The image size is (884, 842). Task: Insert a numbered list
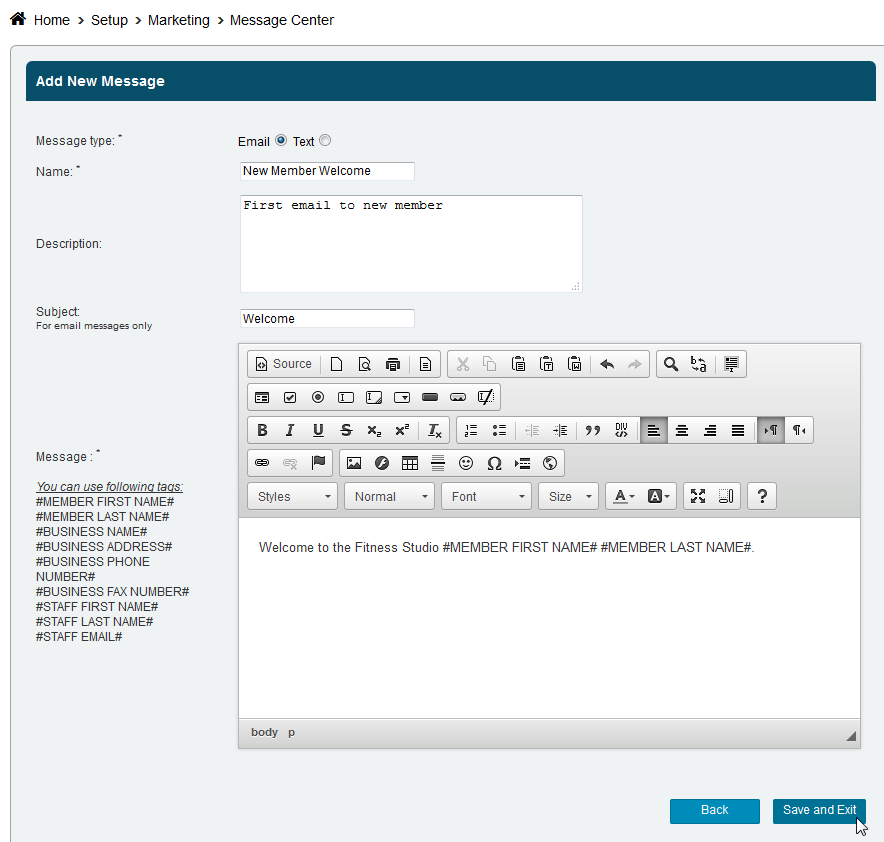coord(471,430)
